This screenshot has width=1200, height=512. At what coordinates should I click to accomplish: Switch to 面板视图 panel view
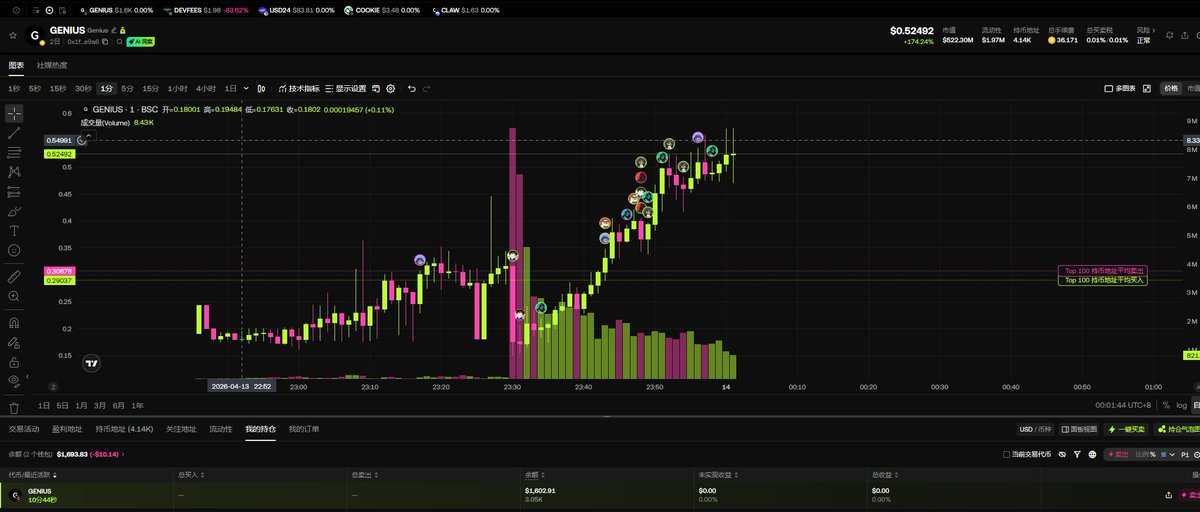click(x=1079, y=429)
